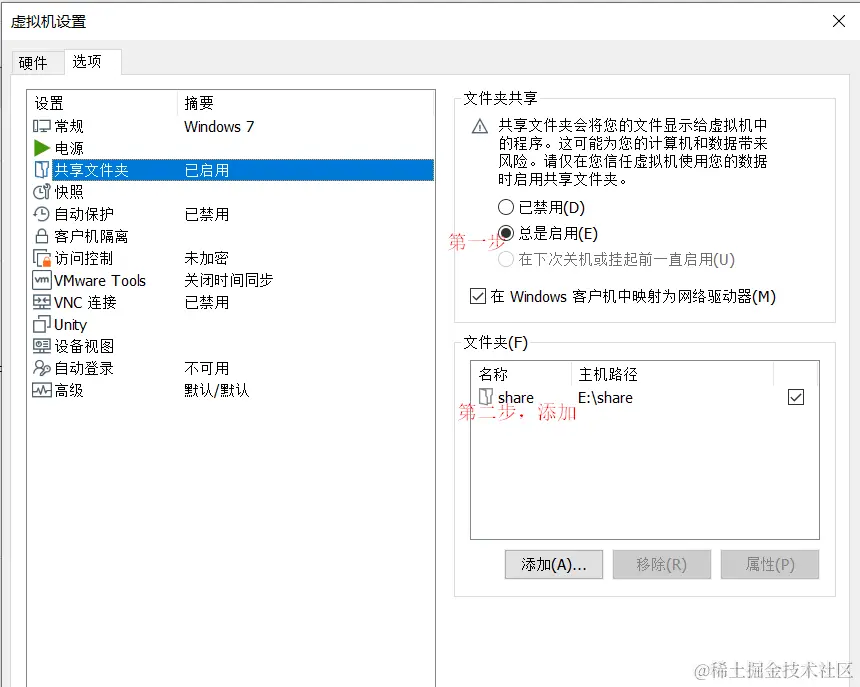
Task: Close the 虚拟机设置 dialog
Action: tap(839, 21)
